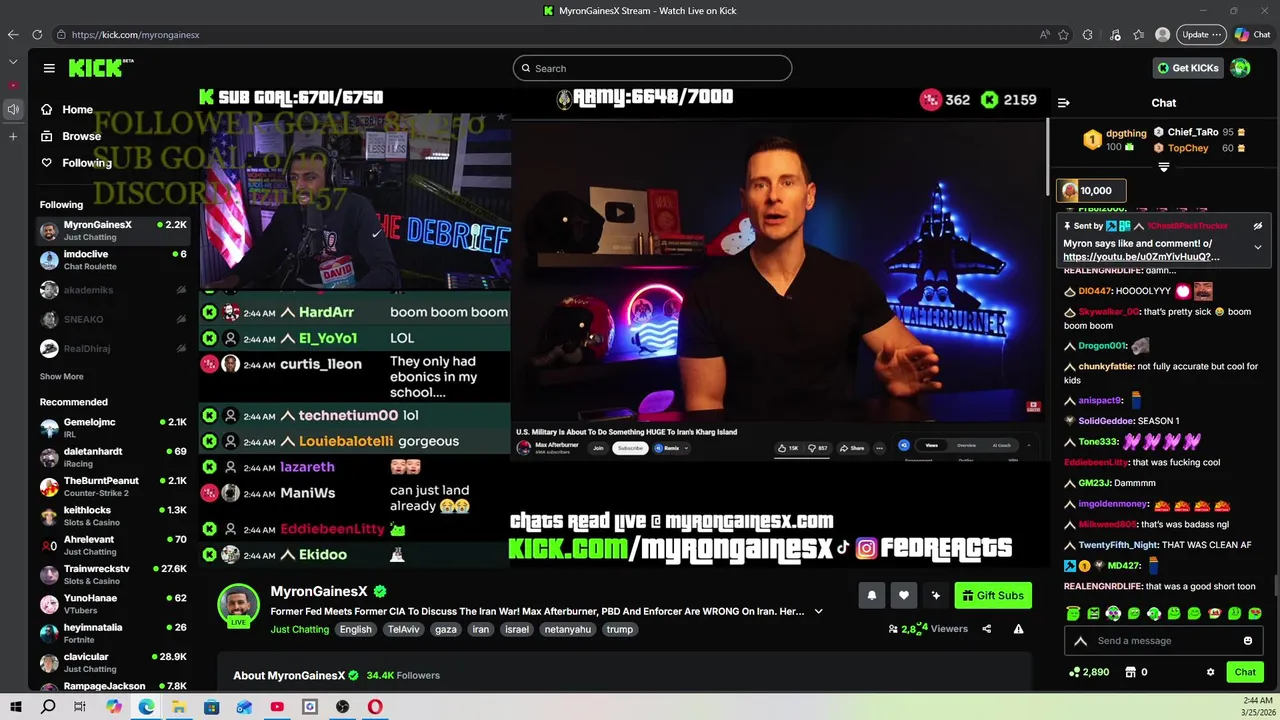Reload the page with refresh icon
This screenshot has height=720, width=1280.
(x=37, y=34)
